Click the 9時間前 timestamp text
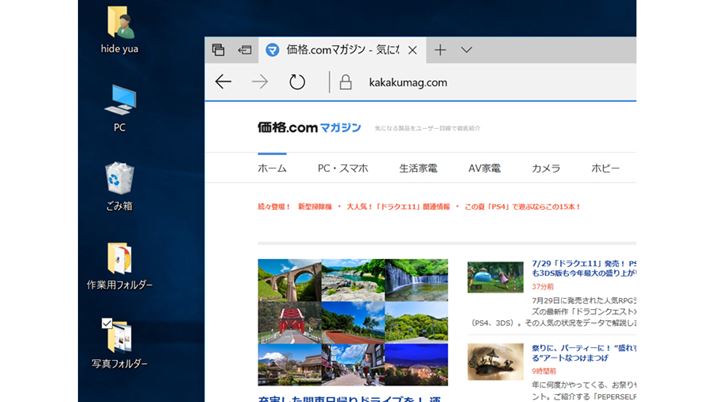 click(x=544, y=371)
